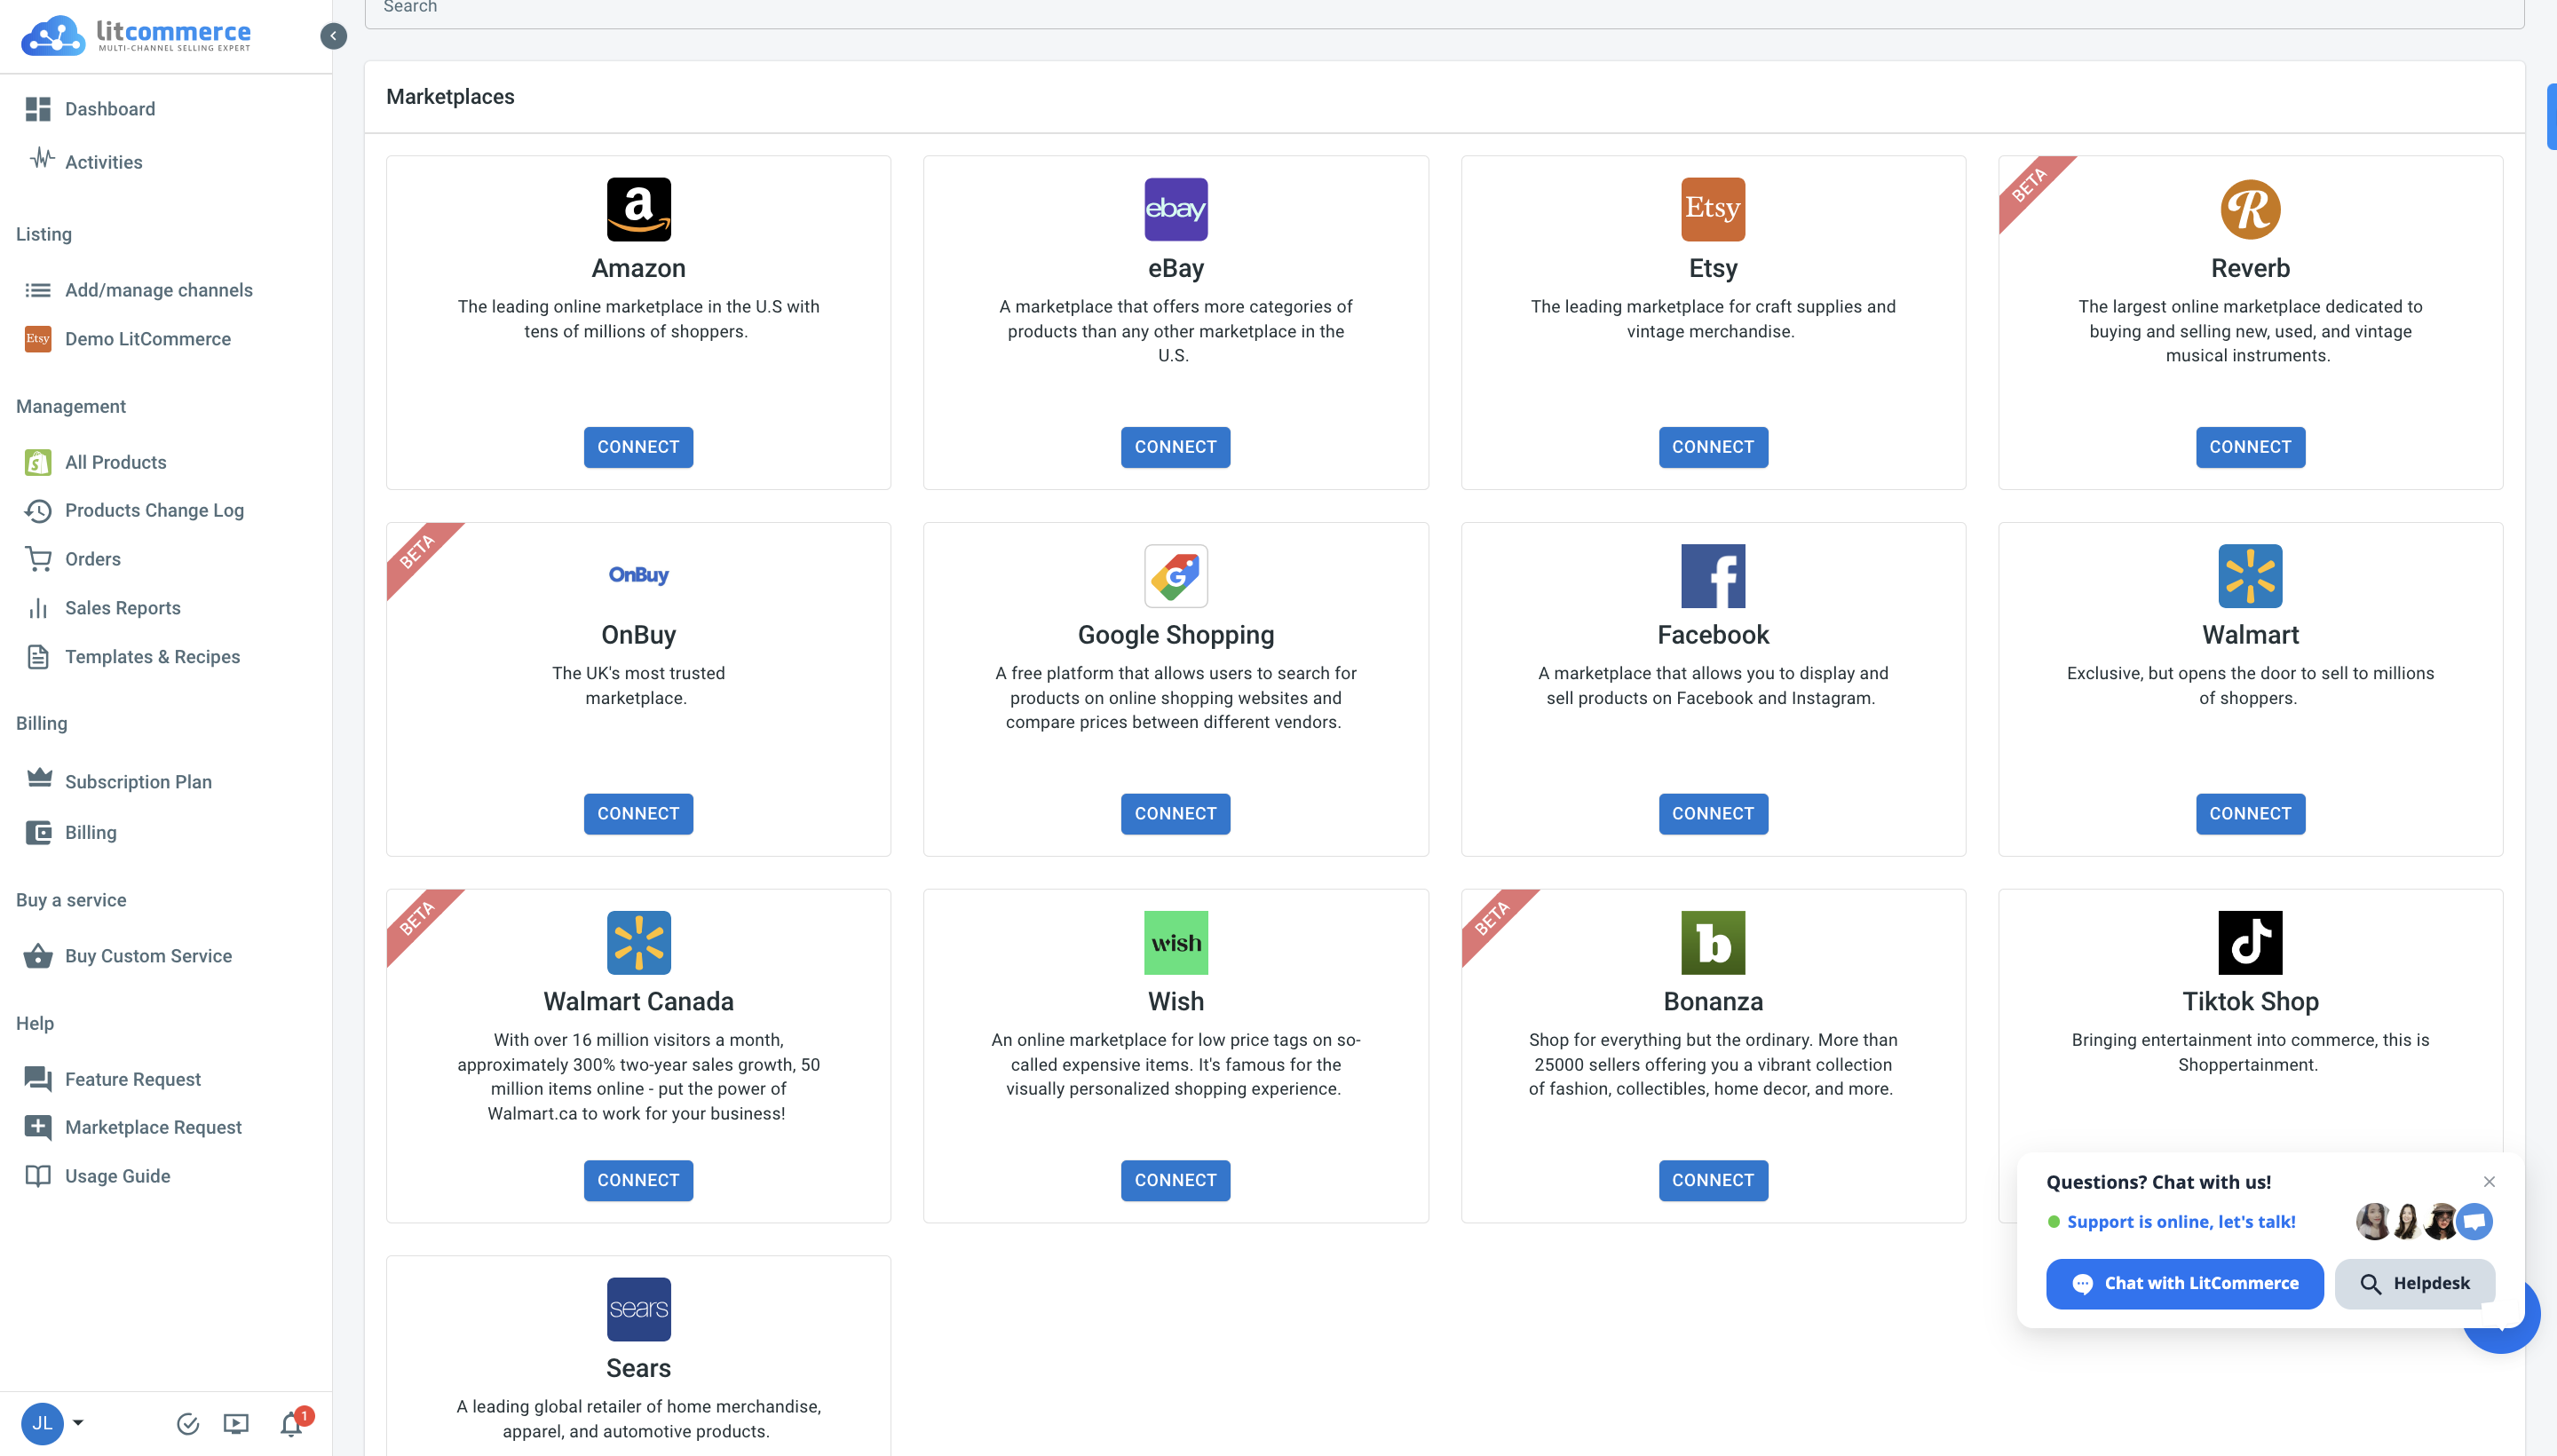Click Support is online, let's talk! link
The height and width of the screenshot is (1456, 2557).
(2181, 1222)
